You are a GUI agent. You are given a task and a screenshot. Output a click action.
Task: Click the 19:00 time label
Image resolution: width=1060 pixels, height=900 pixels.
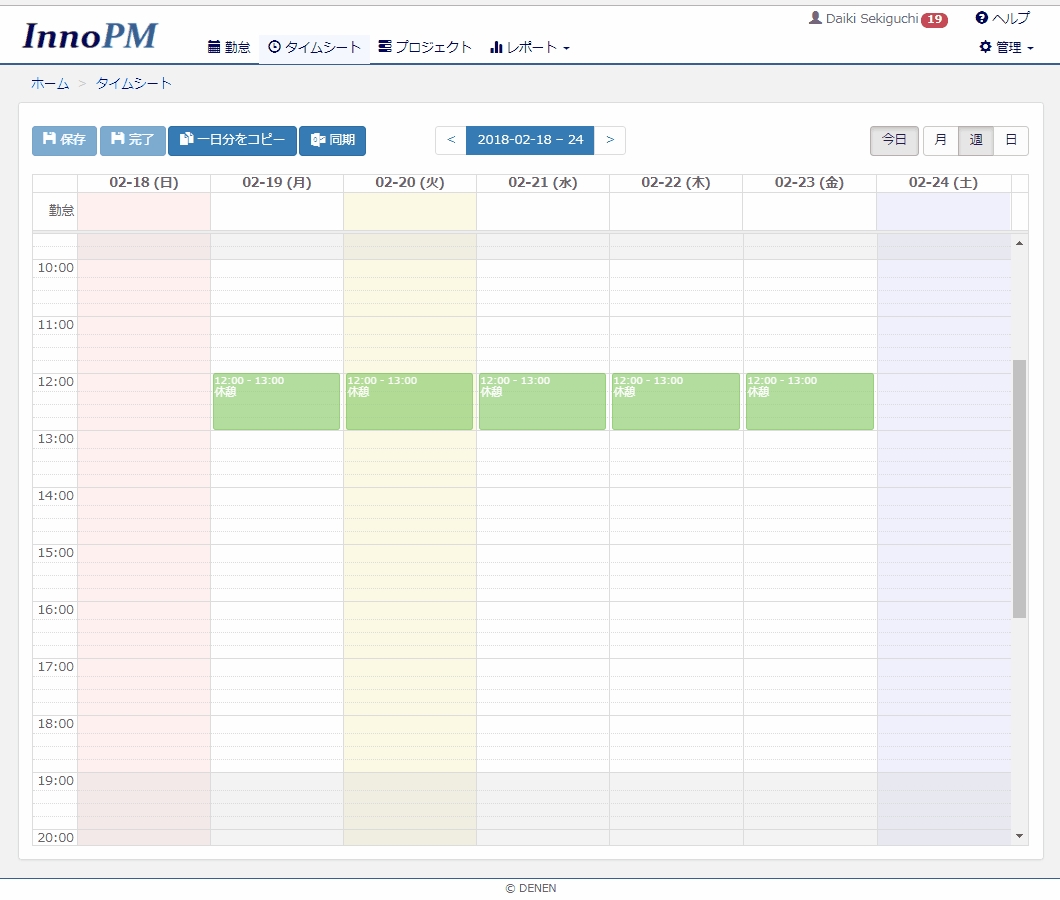pos(55,780)
